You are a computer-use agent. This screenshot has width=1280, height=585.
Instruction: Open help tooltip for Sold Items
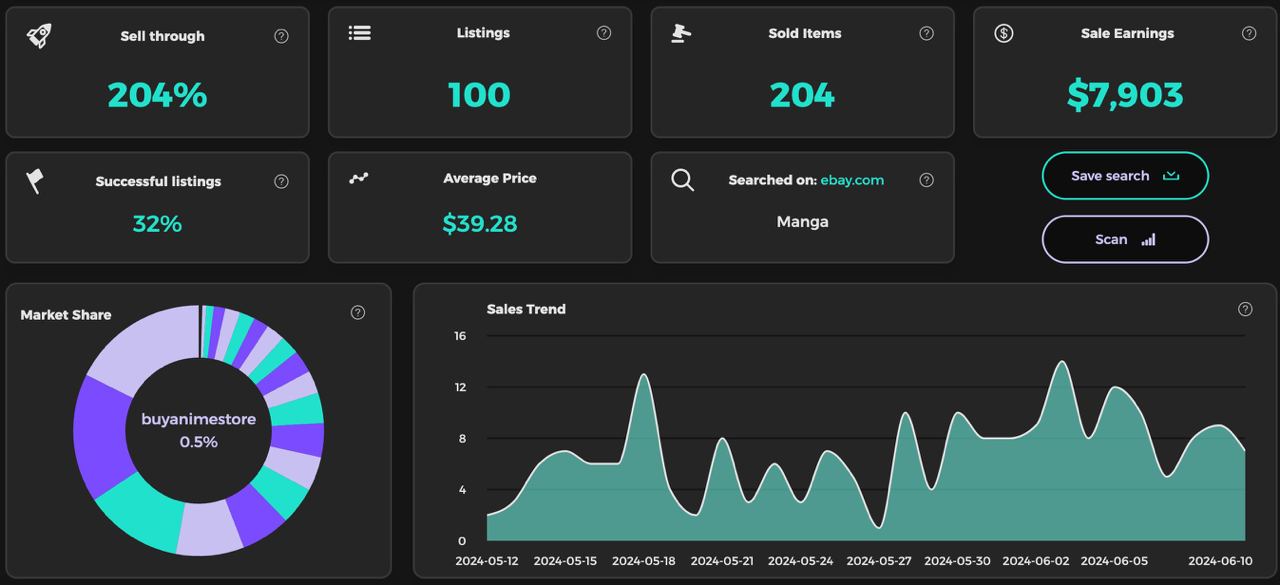tap(926, 33)
